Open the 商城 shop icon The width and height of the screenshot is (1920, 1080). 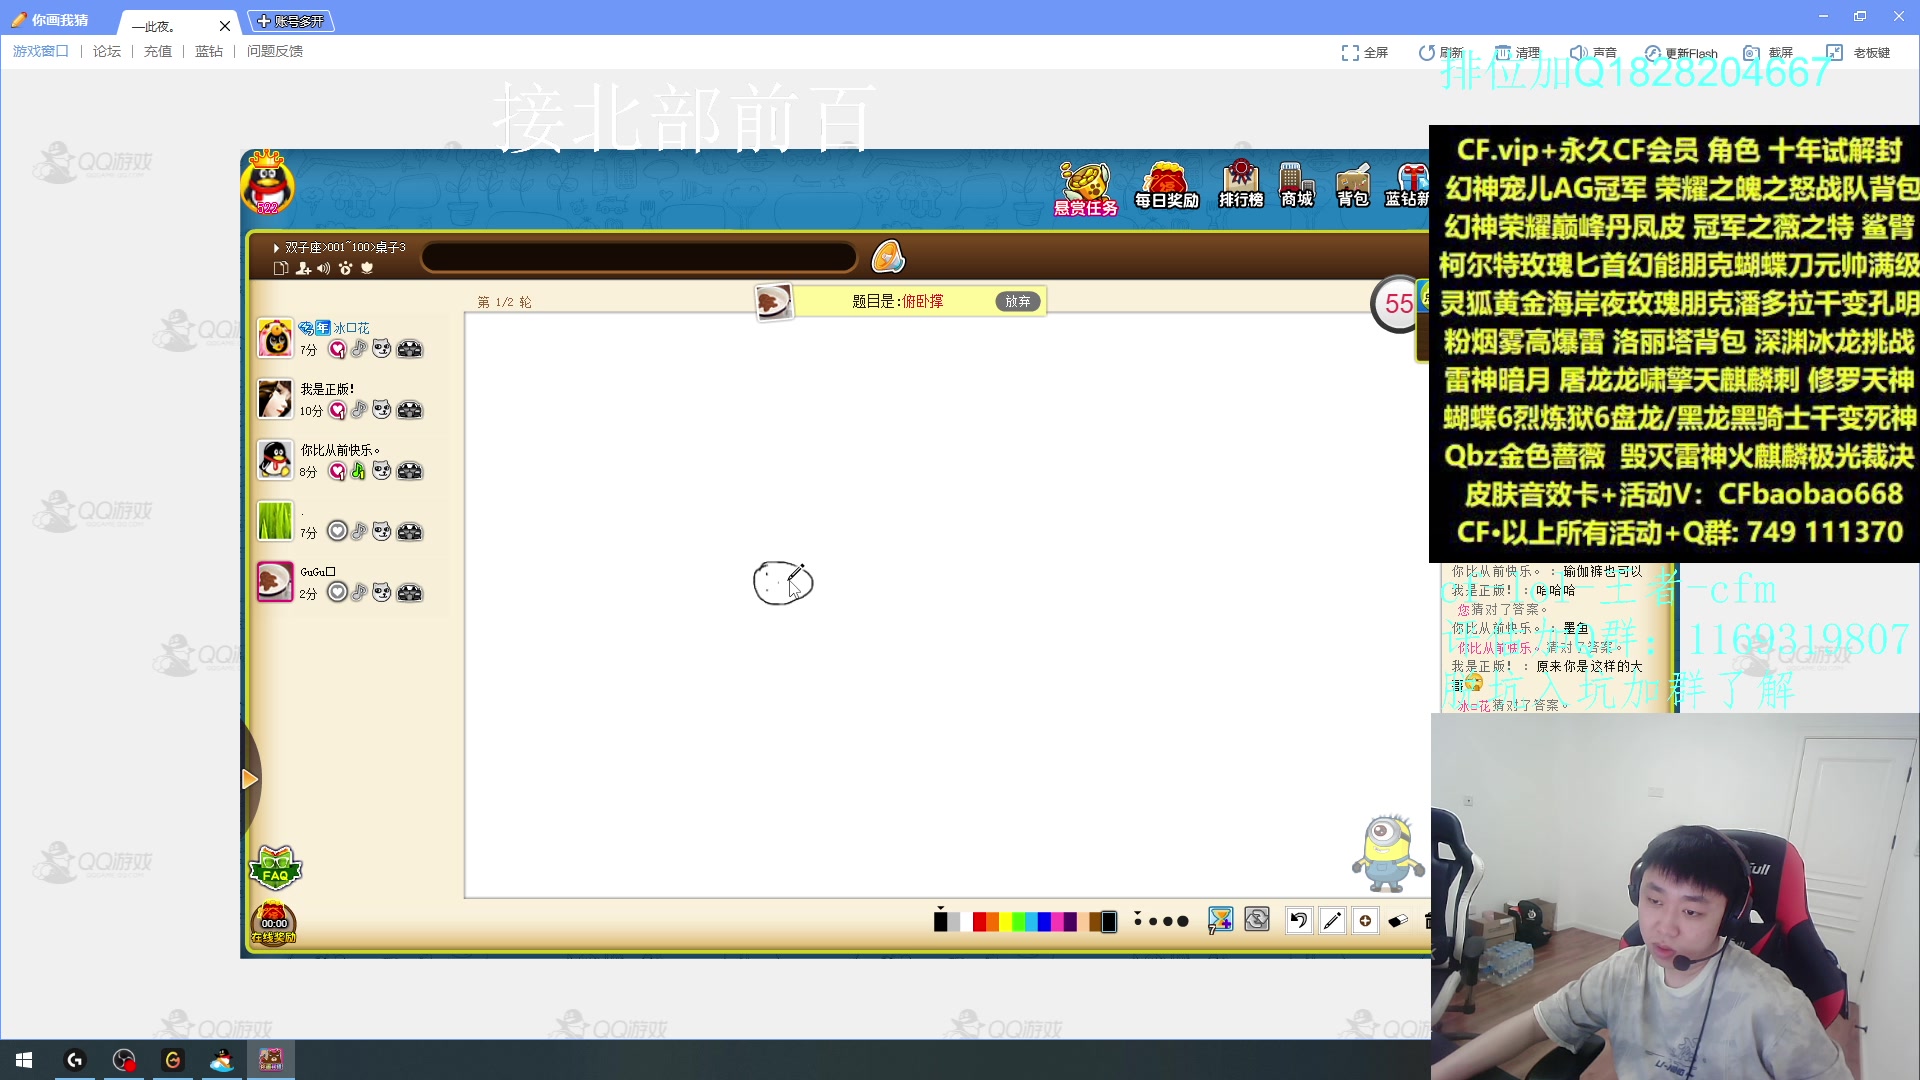(1296, 186)
